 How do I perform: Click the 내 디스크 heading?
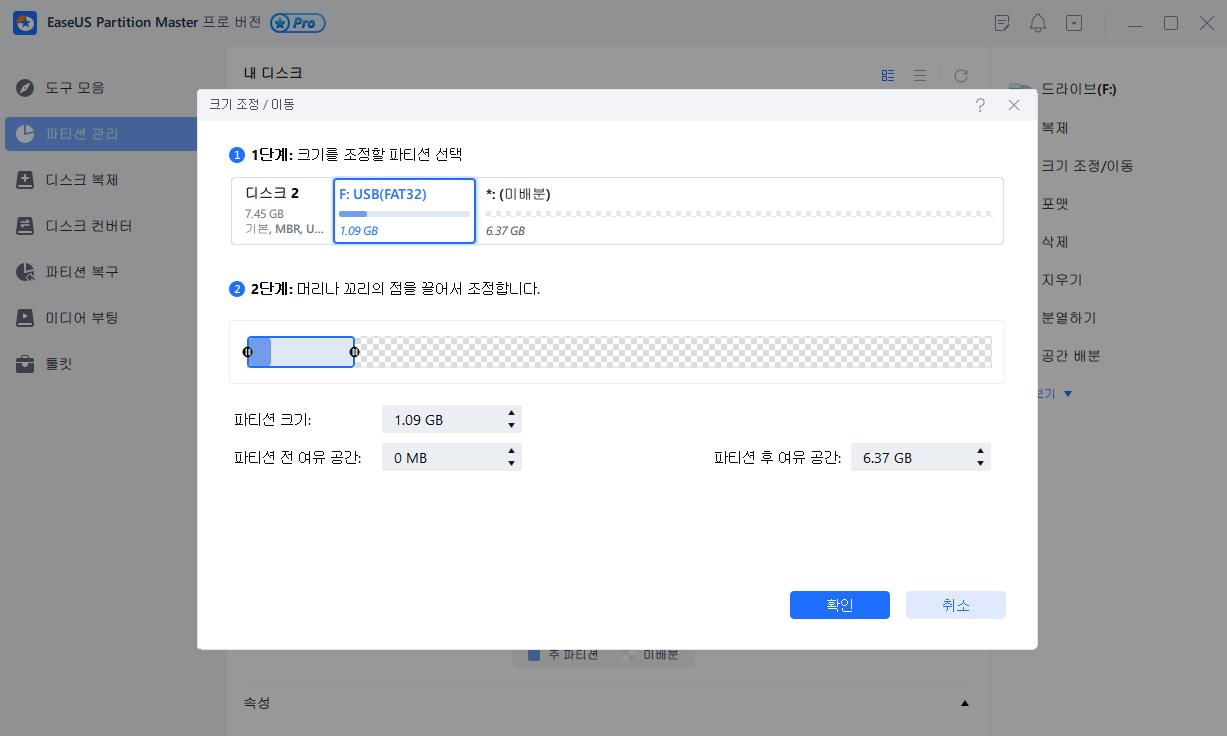click(273, 73)
